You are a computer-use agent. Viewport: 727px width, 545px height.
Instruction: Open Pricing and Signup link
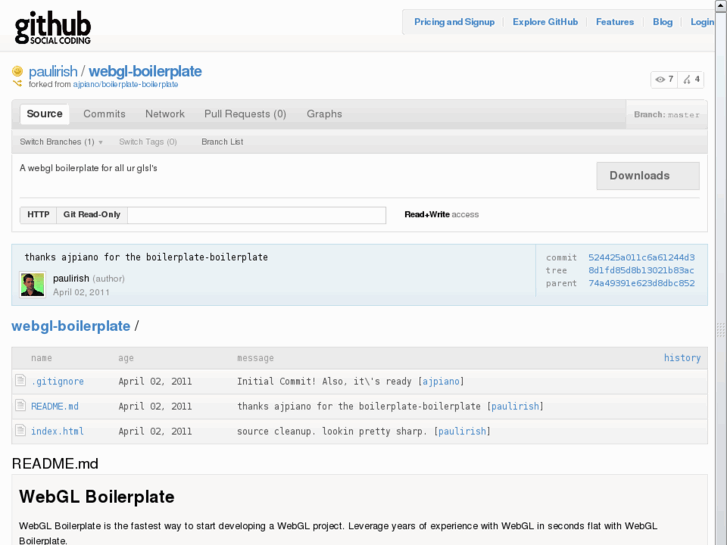[x=454, y=22]
